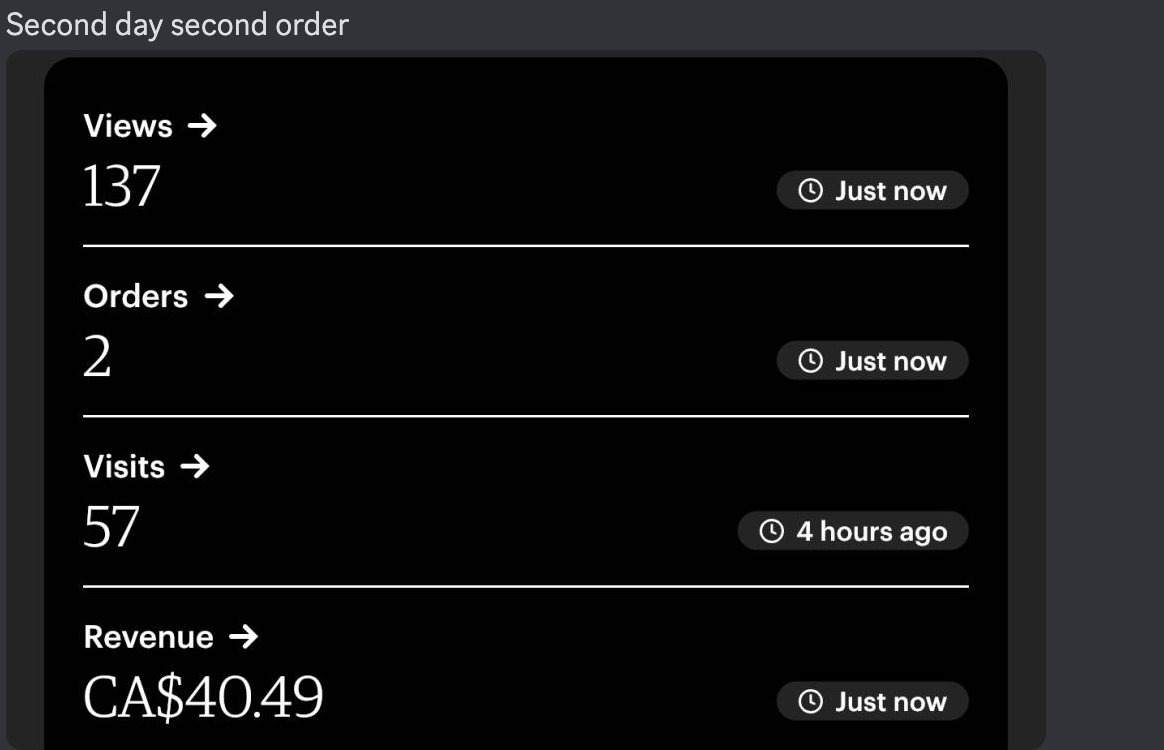Screen dimensions: 1164x750
Task: Click the "Just now" text for Revenue
Action: click(x=890, y=702)
